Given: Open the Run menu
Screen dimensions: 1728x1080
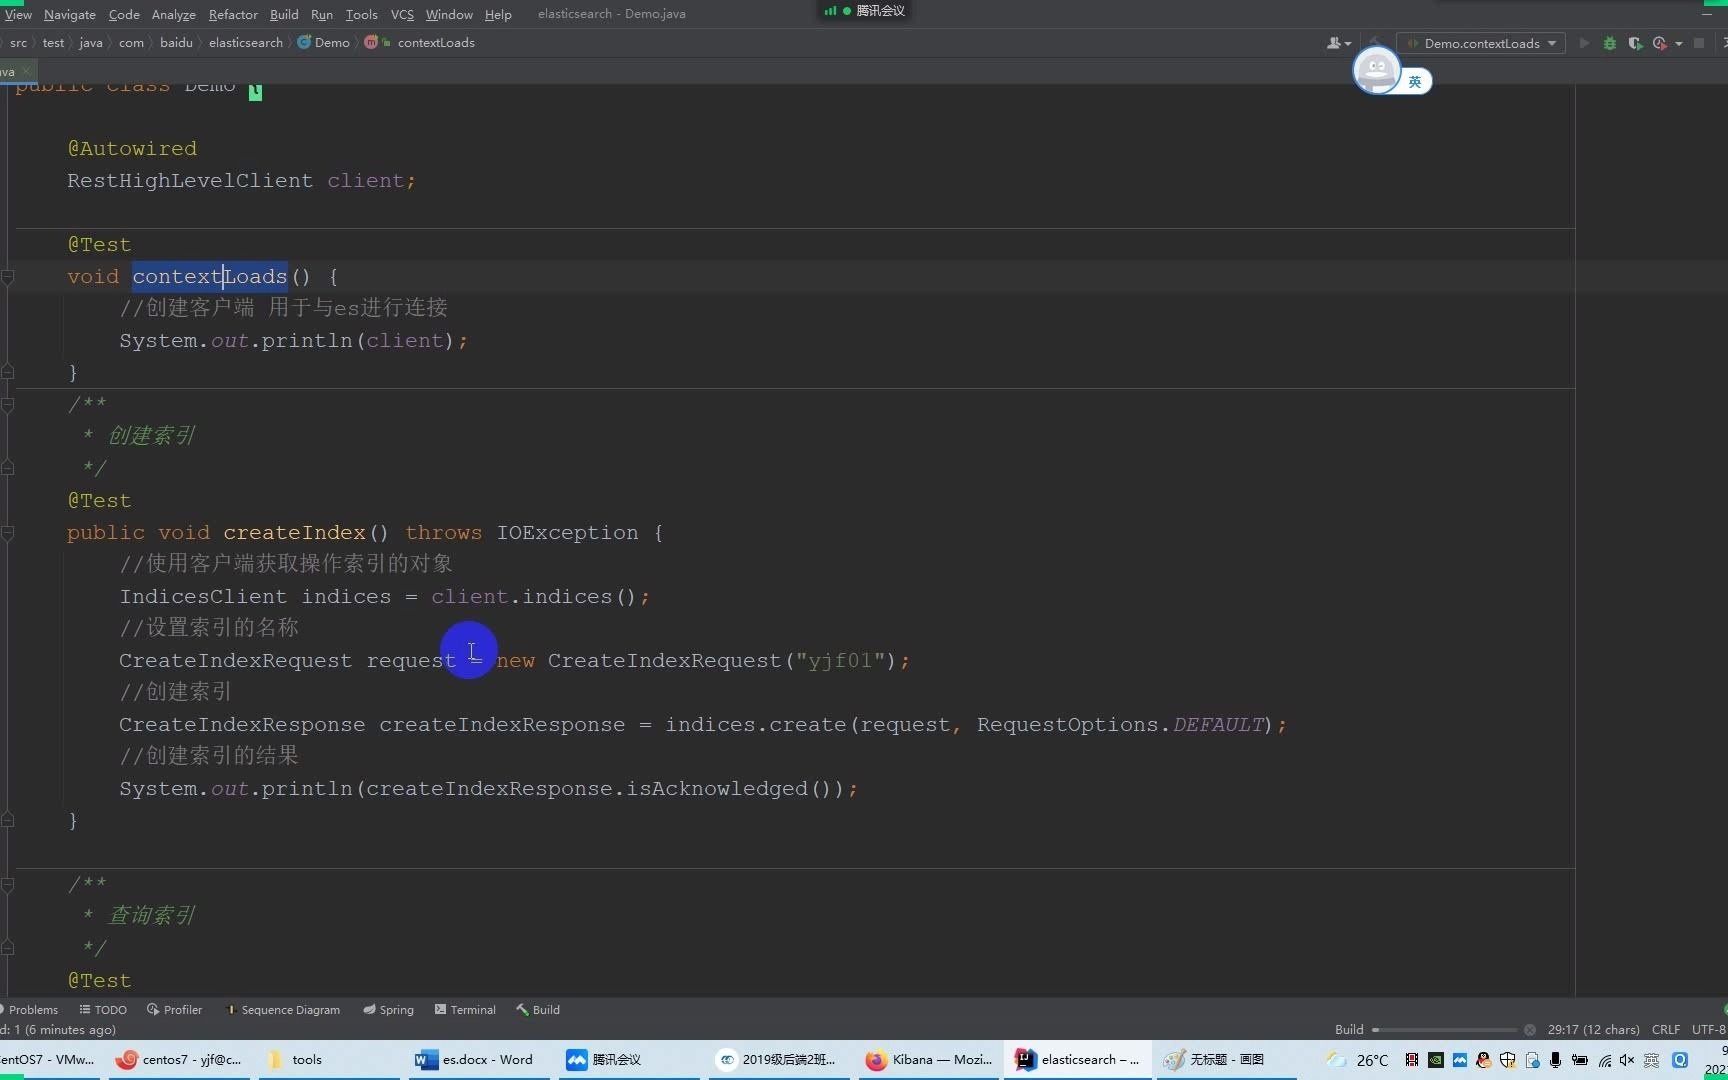Looking at the screenshot, I should (322, 14).
